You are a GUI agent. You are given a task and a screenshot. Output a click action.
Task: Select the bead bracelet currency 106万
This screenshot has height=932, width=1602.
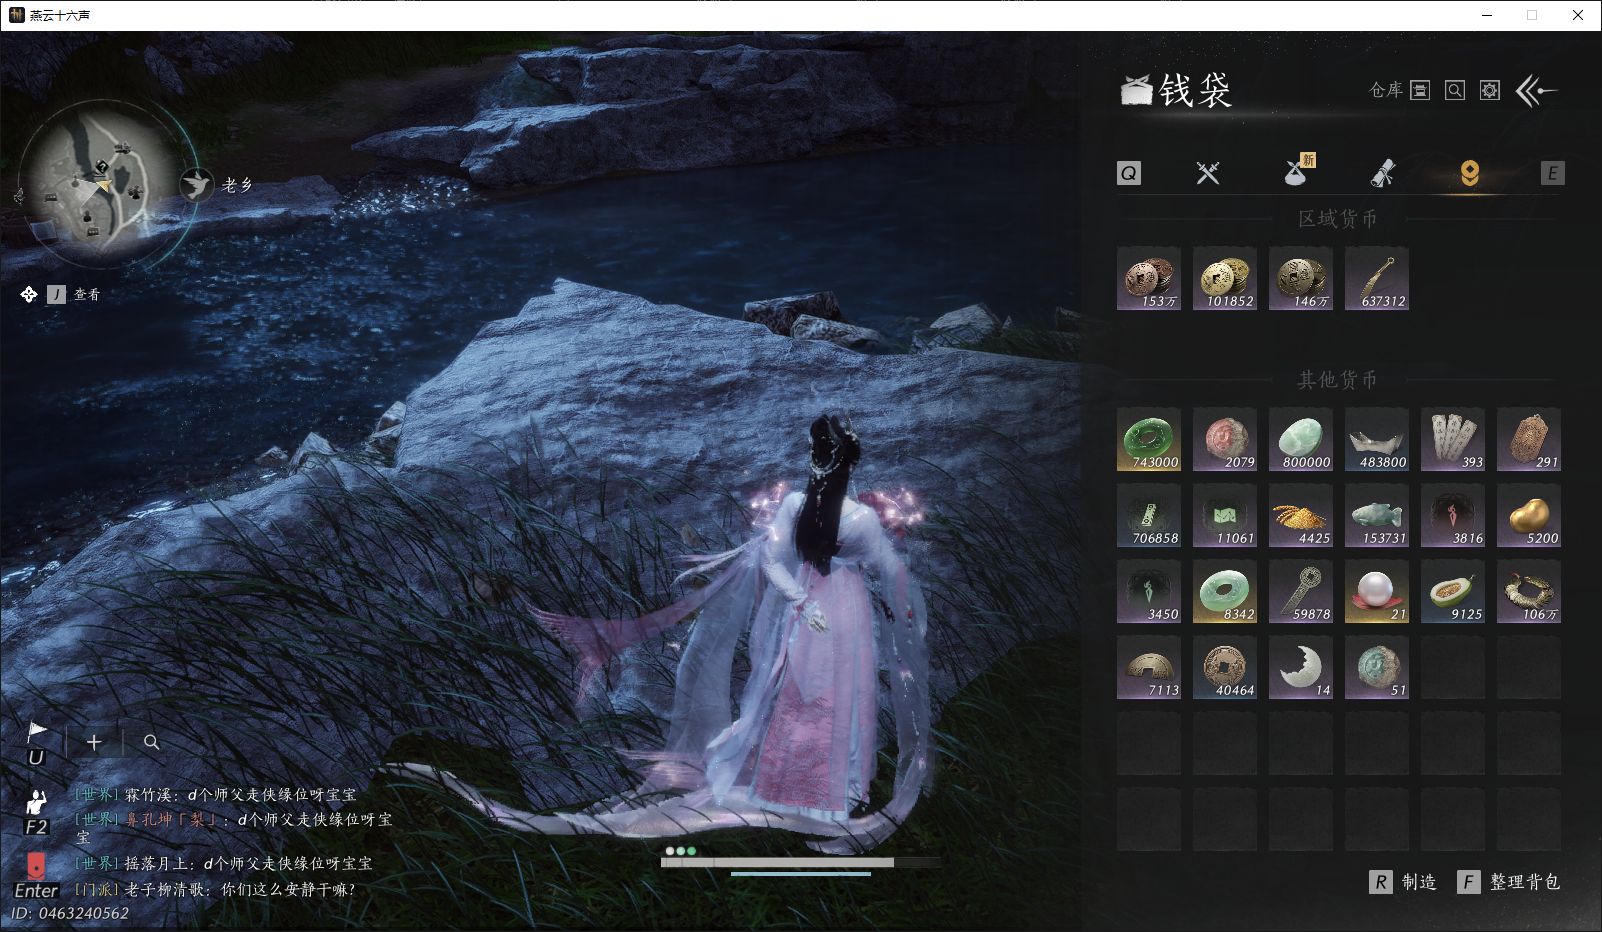1529,591
